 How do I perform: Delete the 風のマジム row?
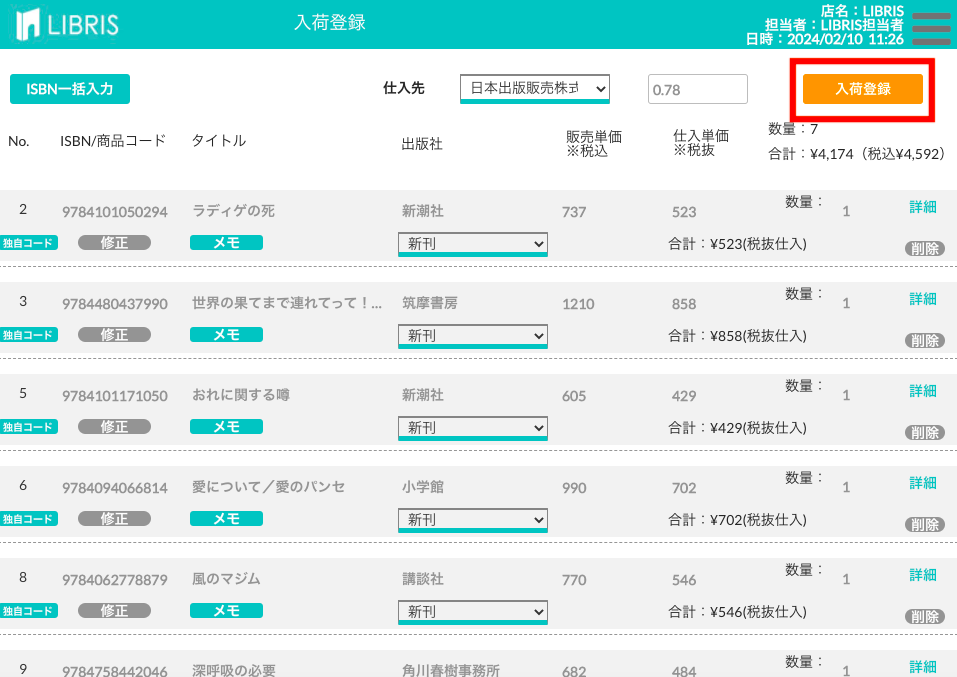coord(925,617)
